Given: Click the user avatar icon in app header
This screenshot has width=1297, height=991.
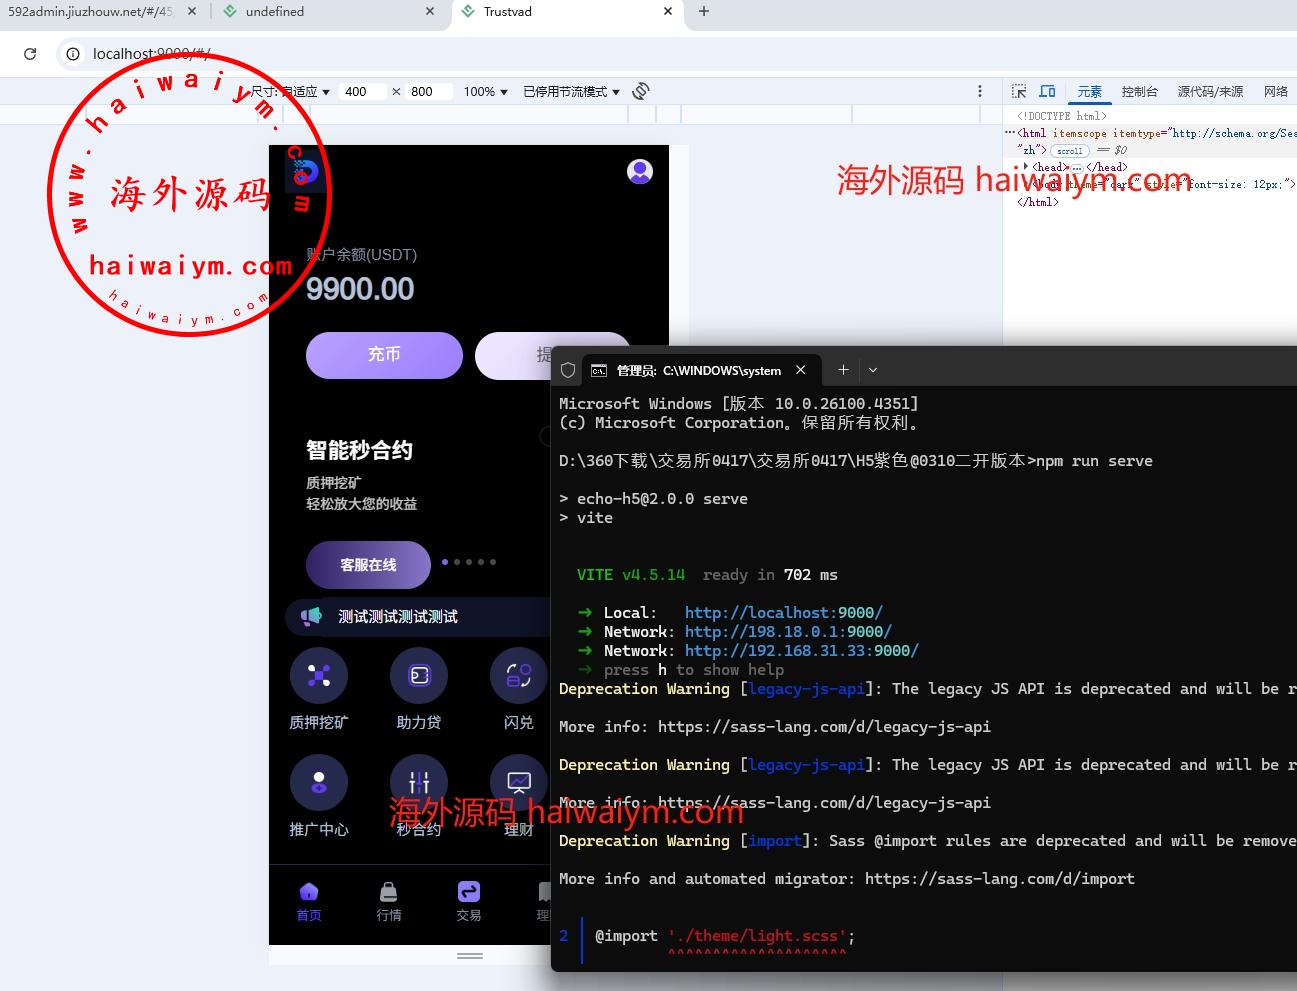Looking at the screenshot, I should [640, 172].
